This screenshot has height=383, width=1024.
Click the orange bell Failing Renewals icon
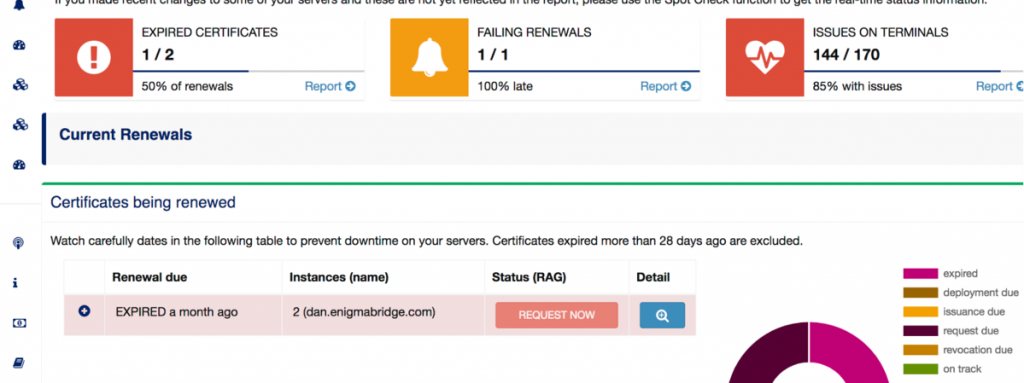(429, 58)
